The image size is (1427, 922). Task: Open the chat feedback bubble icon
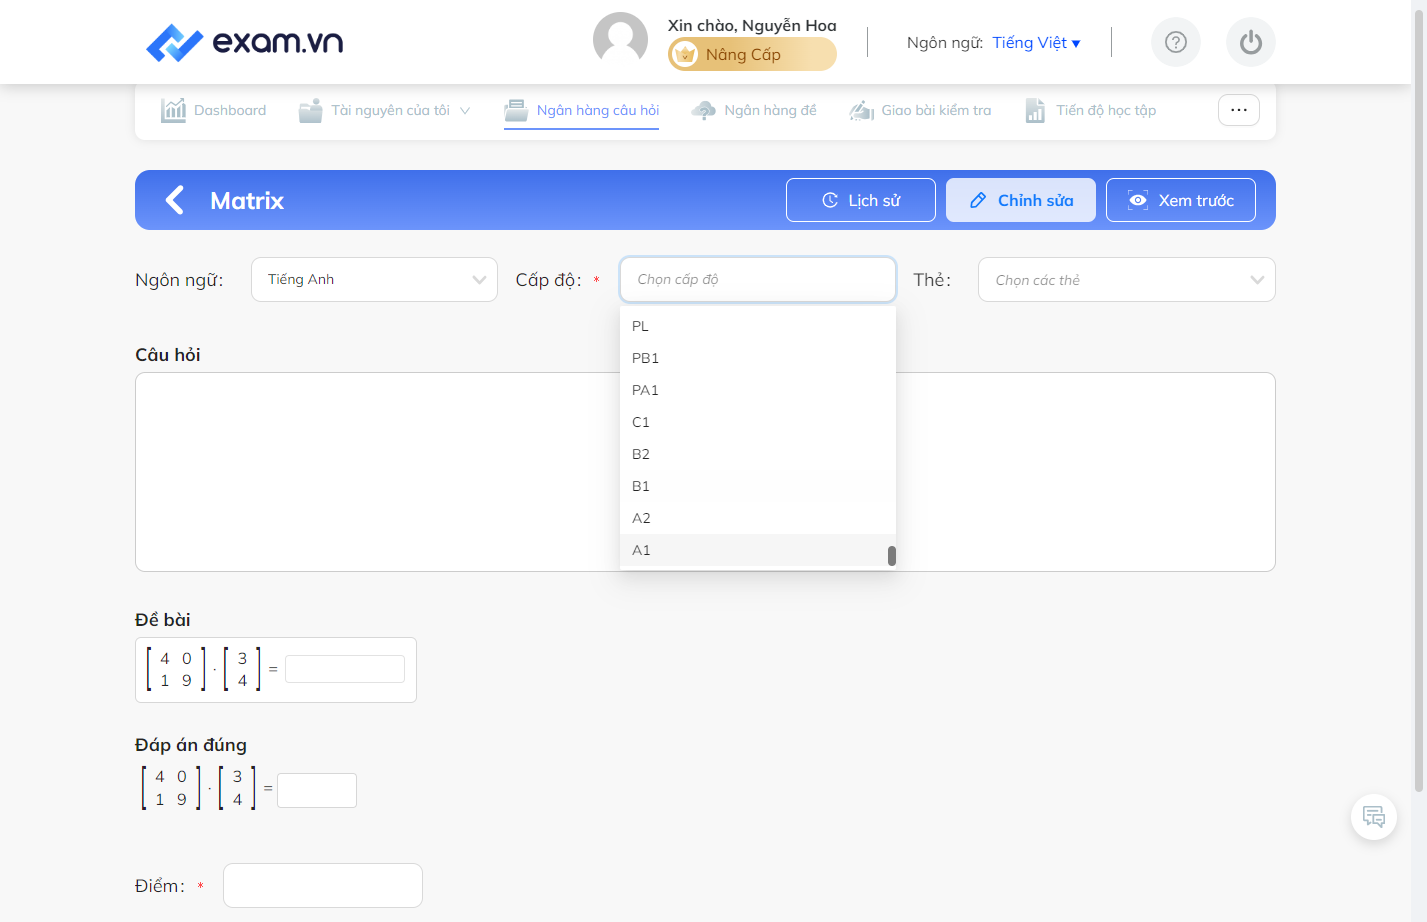pos(1374,817)
